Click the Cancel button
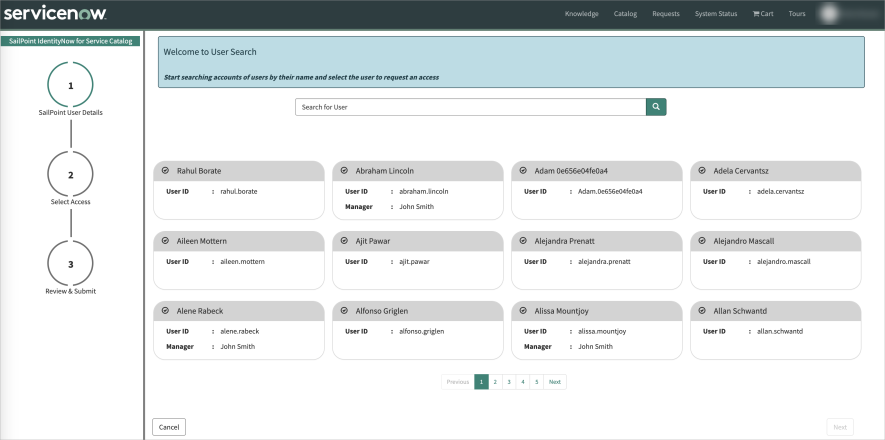 click(x=169, y=427)
